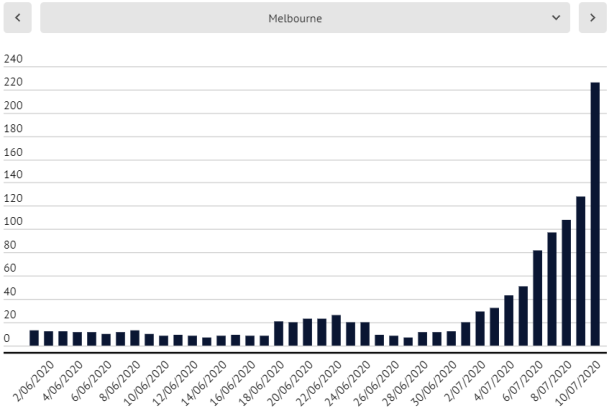Click the 30/06/2020 axis date label

(x=434, y=383)
